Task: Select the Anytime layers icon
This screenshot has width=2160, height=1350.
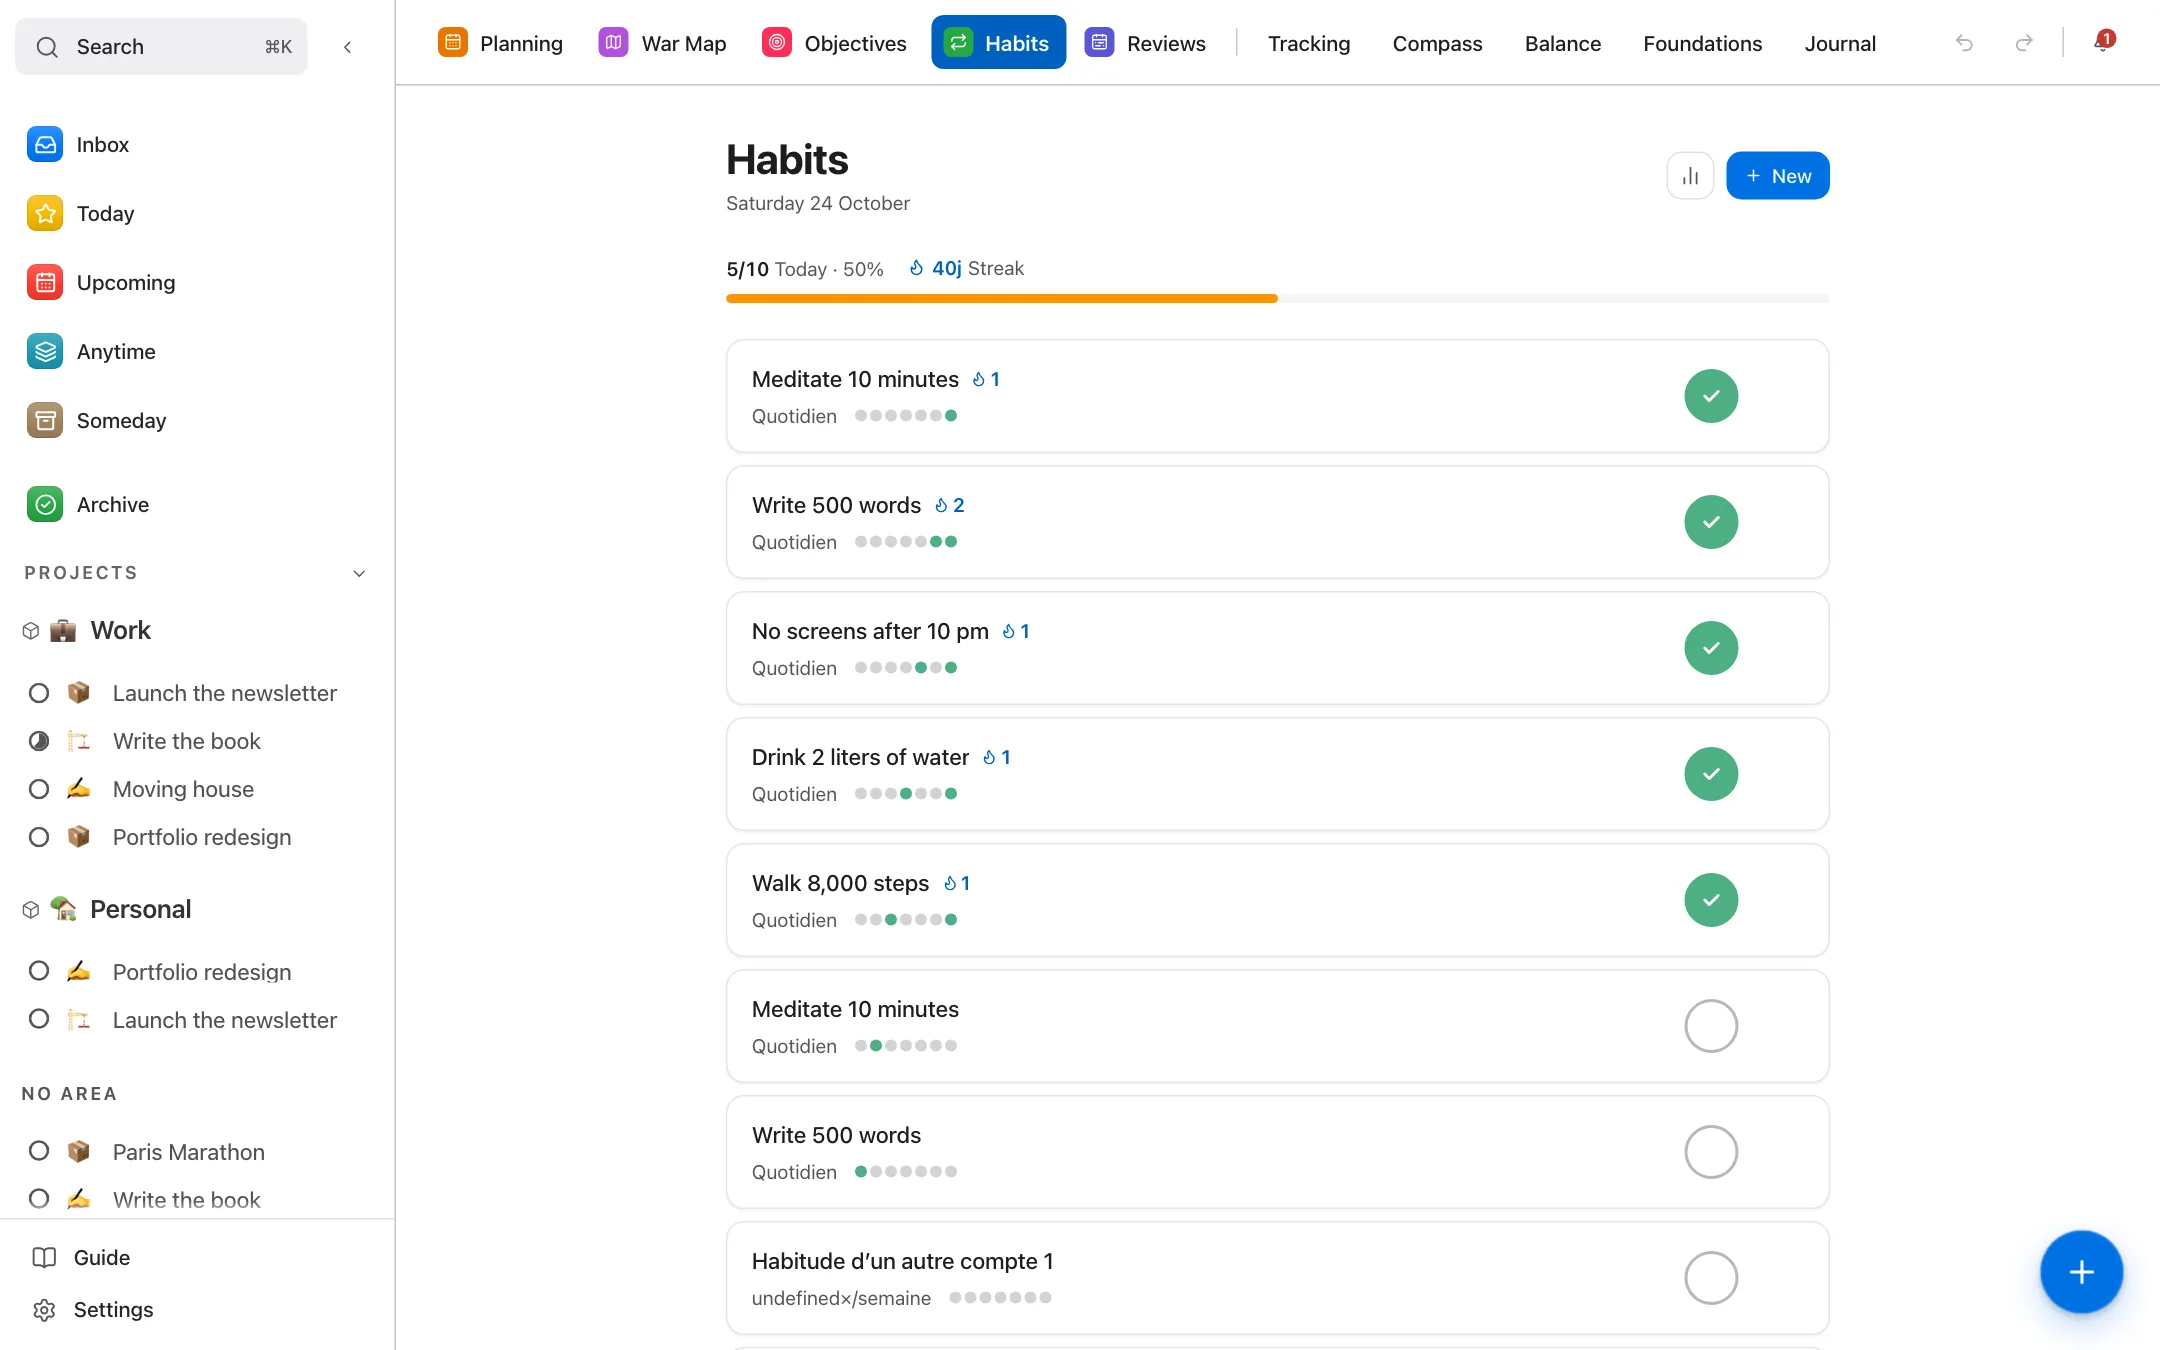Action: point(45,352)
